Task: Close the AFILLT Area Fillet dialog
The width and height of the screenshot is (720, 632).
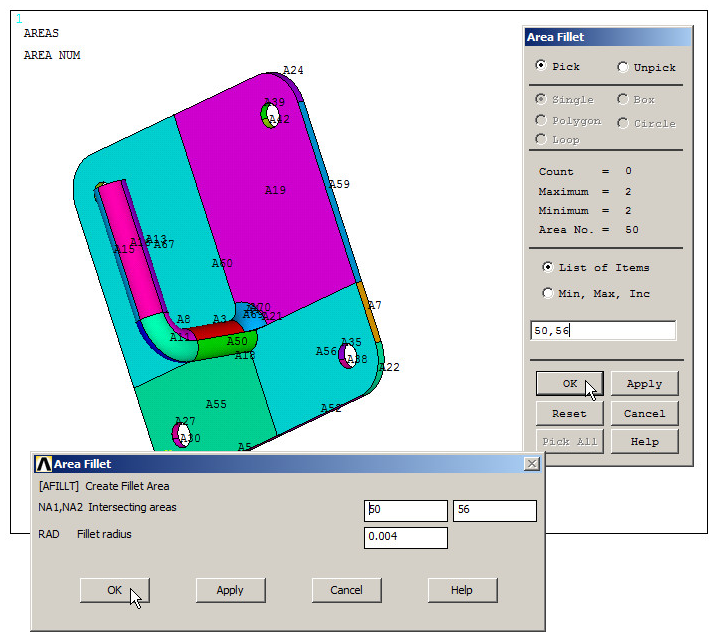Action: [x=531, y=464]
